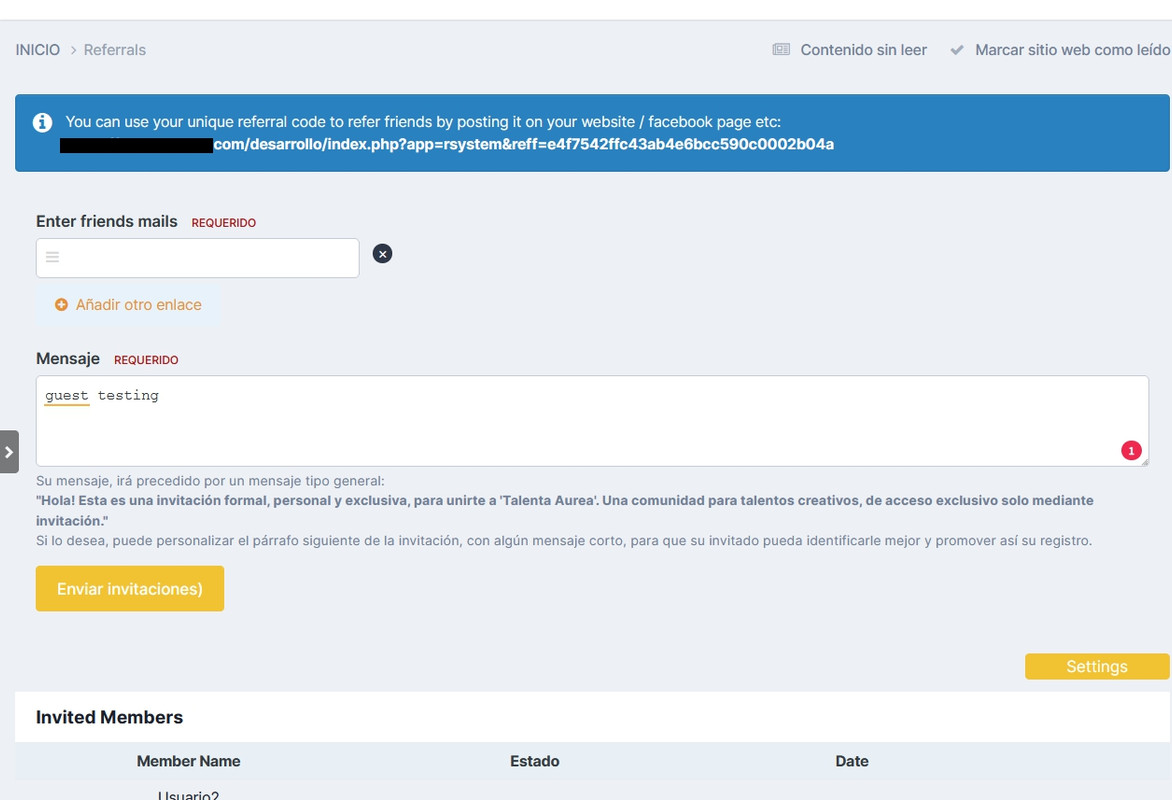Expand the left sidebar arrow tab

click(9, 452)
